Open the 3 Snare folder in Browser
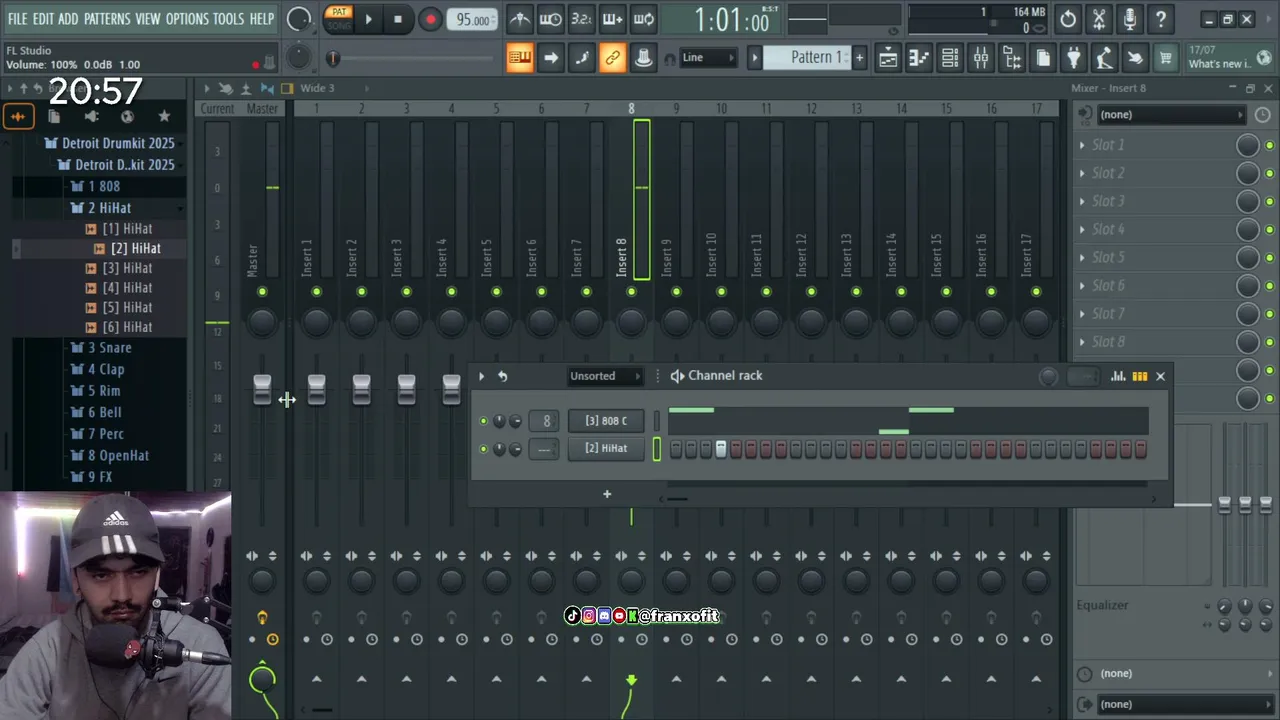Image resolution: width=1280 pixels, height=720 pixels. [x=109, y=348]
